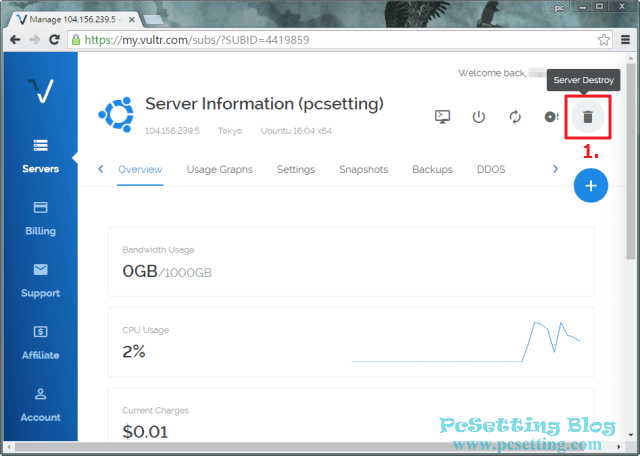Click the URL address bar
Image resolution: width=640 pixels, height=456 pixels.
click(x=340, y=40)
